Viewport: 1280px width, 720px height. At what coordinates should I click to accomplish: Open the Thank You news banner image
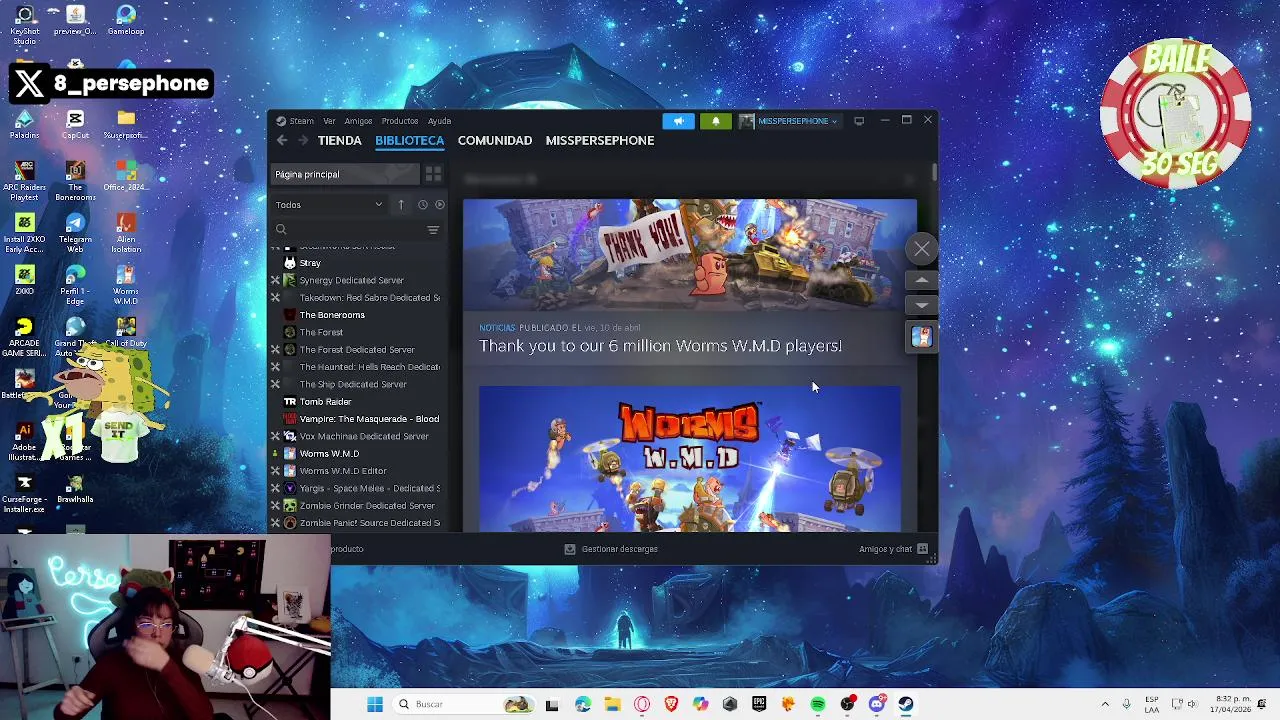click(x=689, y=255)
